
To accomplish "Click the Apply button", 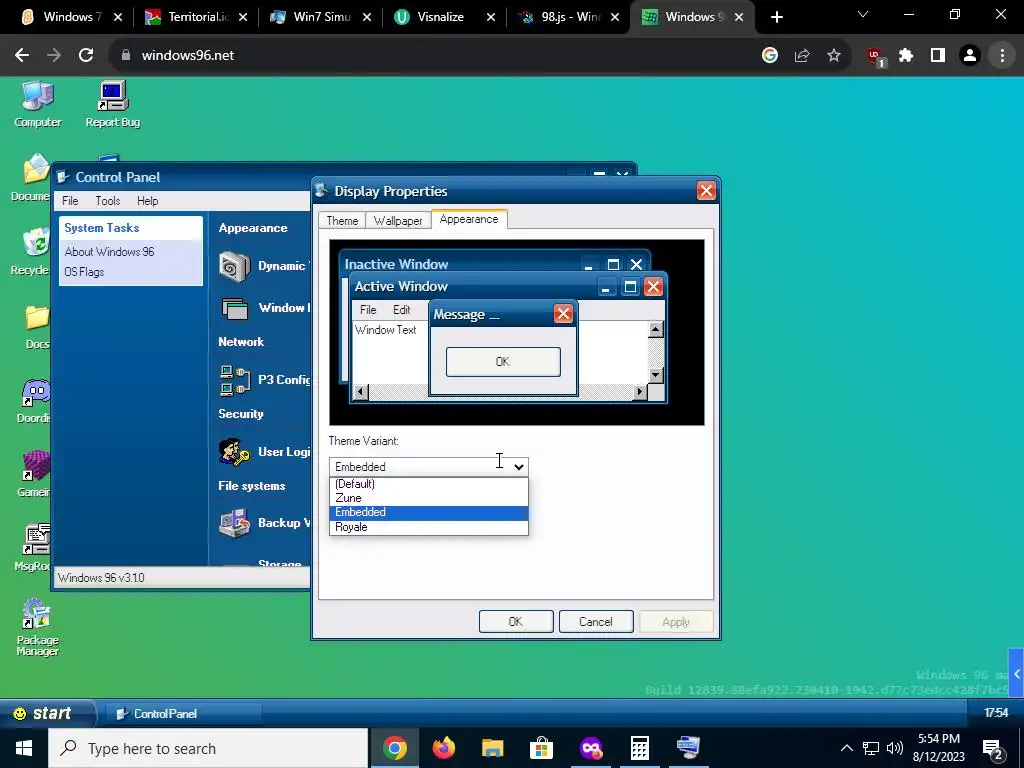I will 676,622.
